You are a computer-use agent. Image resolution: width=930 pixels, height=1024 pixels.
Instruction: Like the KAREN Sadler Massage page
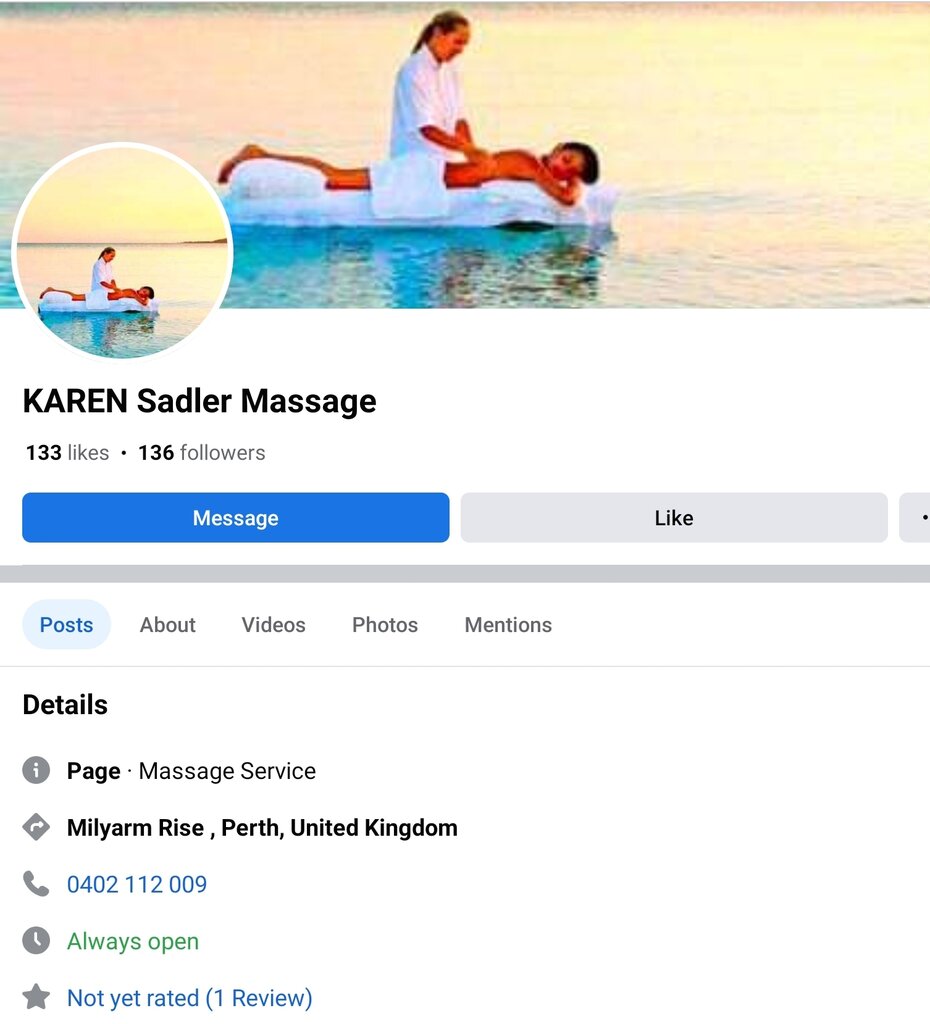[674, 517]
